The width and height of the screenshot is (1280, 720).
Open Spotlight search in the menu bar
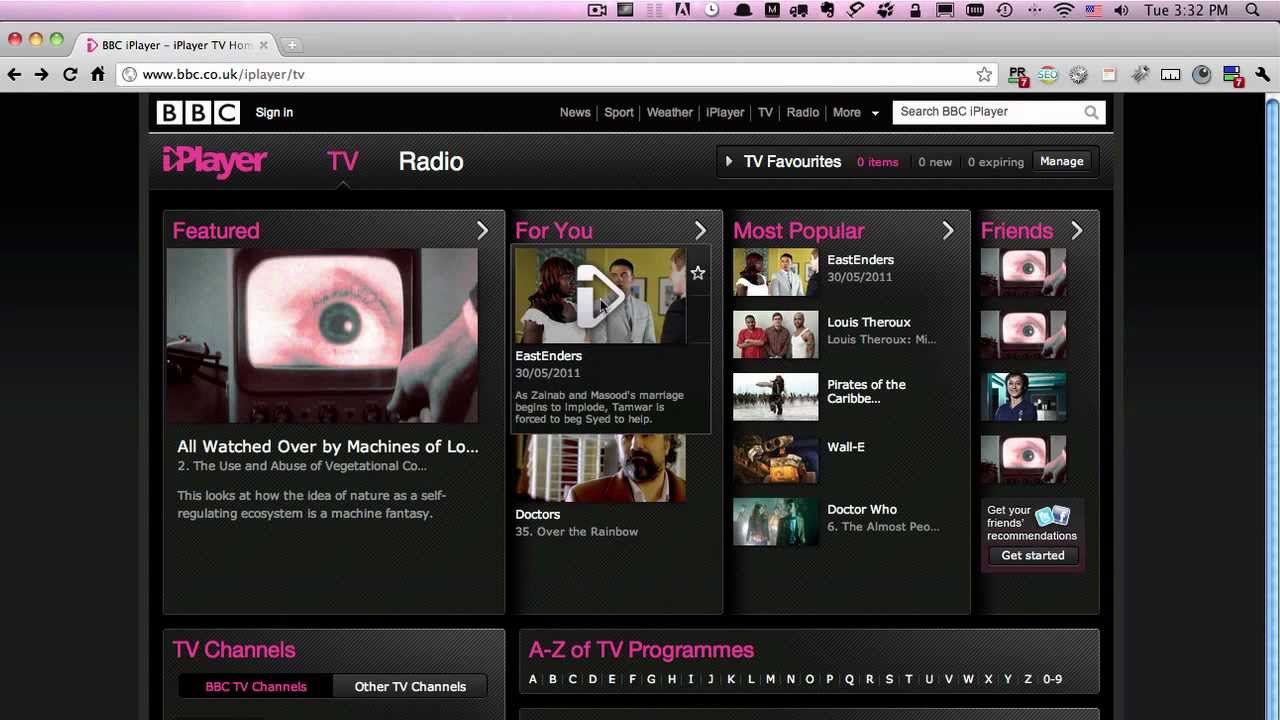pos(1252,10)
